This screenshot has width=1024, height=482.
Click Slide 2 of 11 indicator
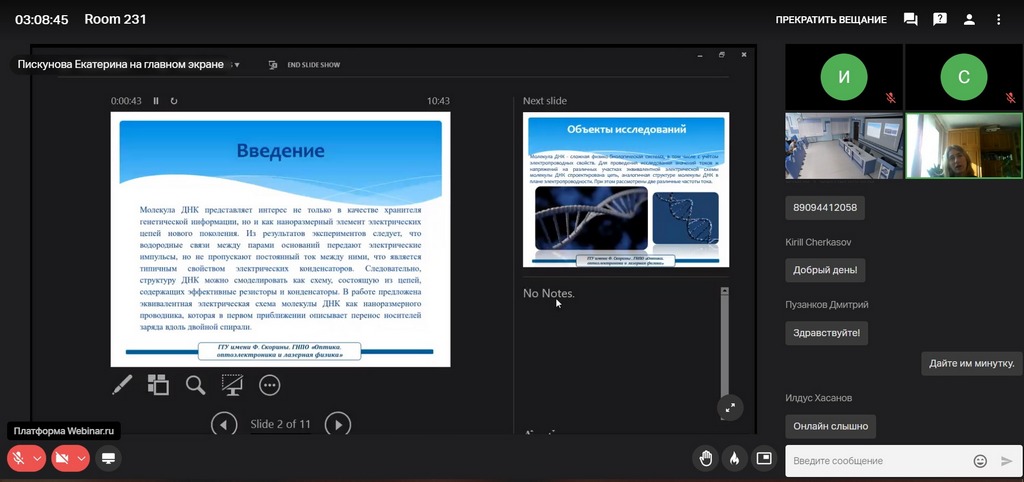tap(280, 425)
